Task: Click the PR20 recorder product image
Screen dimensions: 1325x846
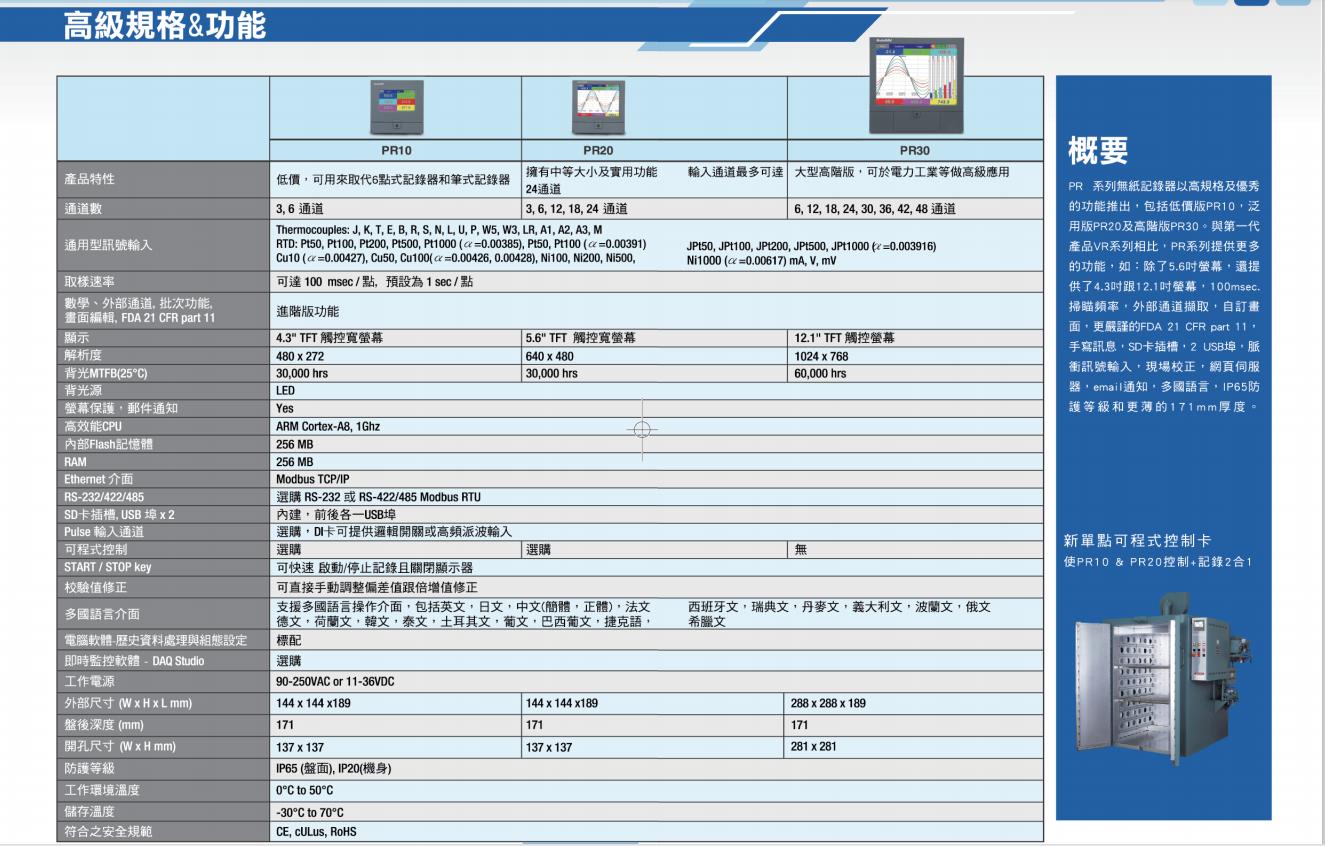Action: [599, 108]
